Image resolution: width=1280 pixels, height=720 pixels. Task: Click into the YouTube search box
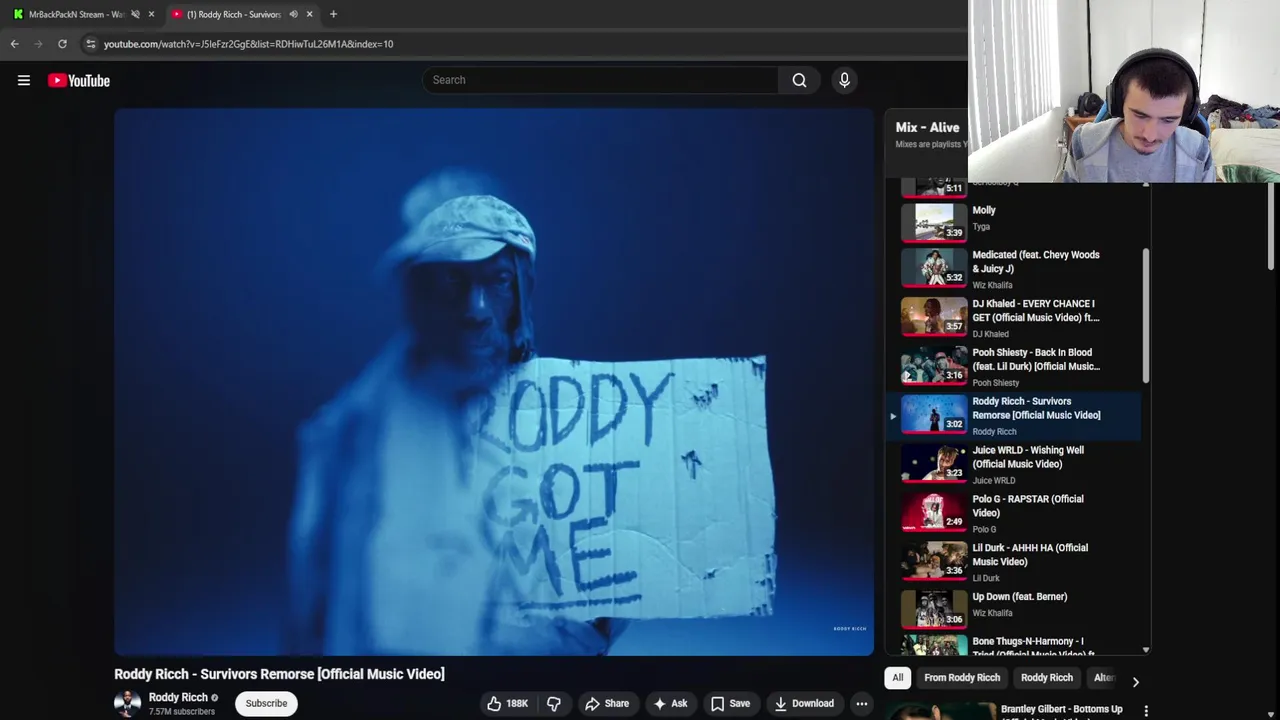pyautogui.click(x=600, y=80)
